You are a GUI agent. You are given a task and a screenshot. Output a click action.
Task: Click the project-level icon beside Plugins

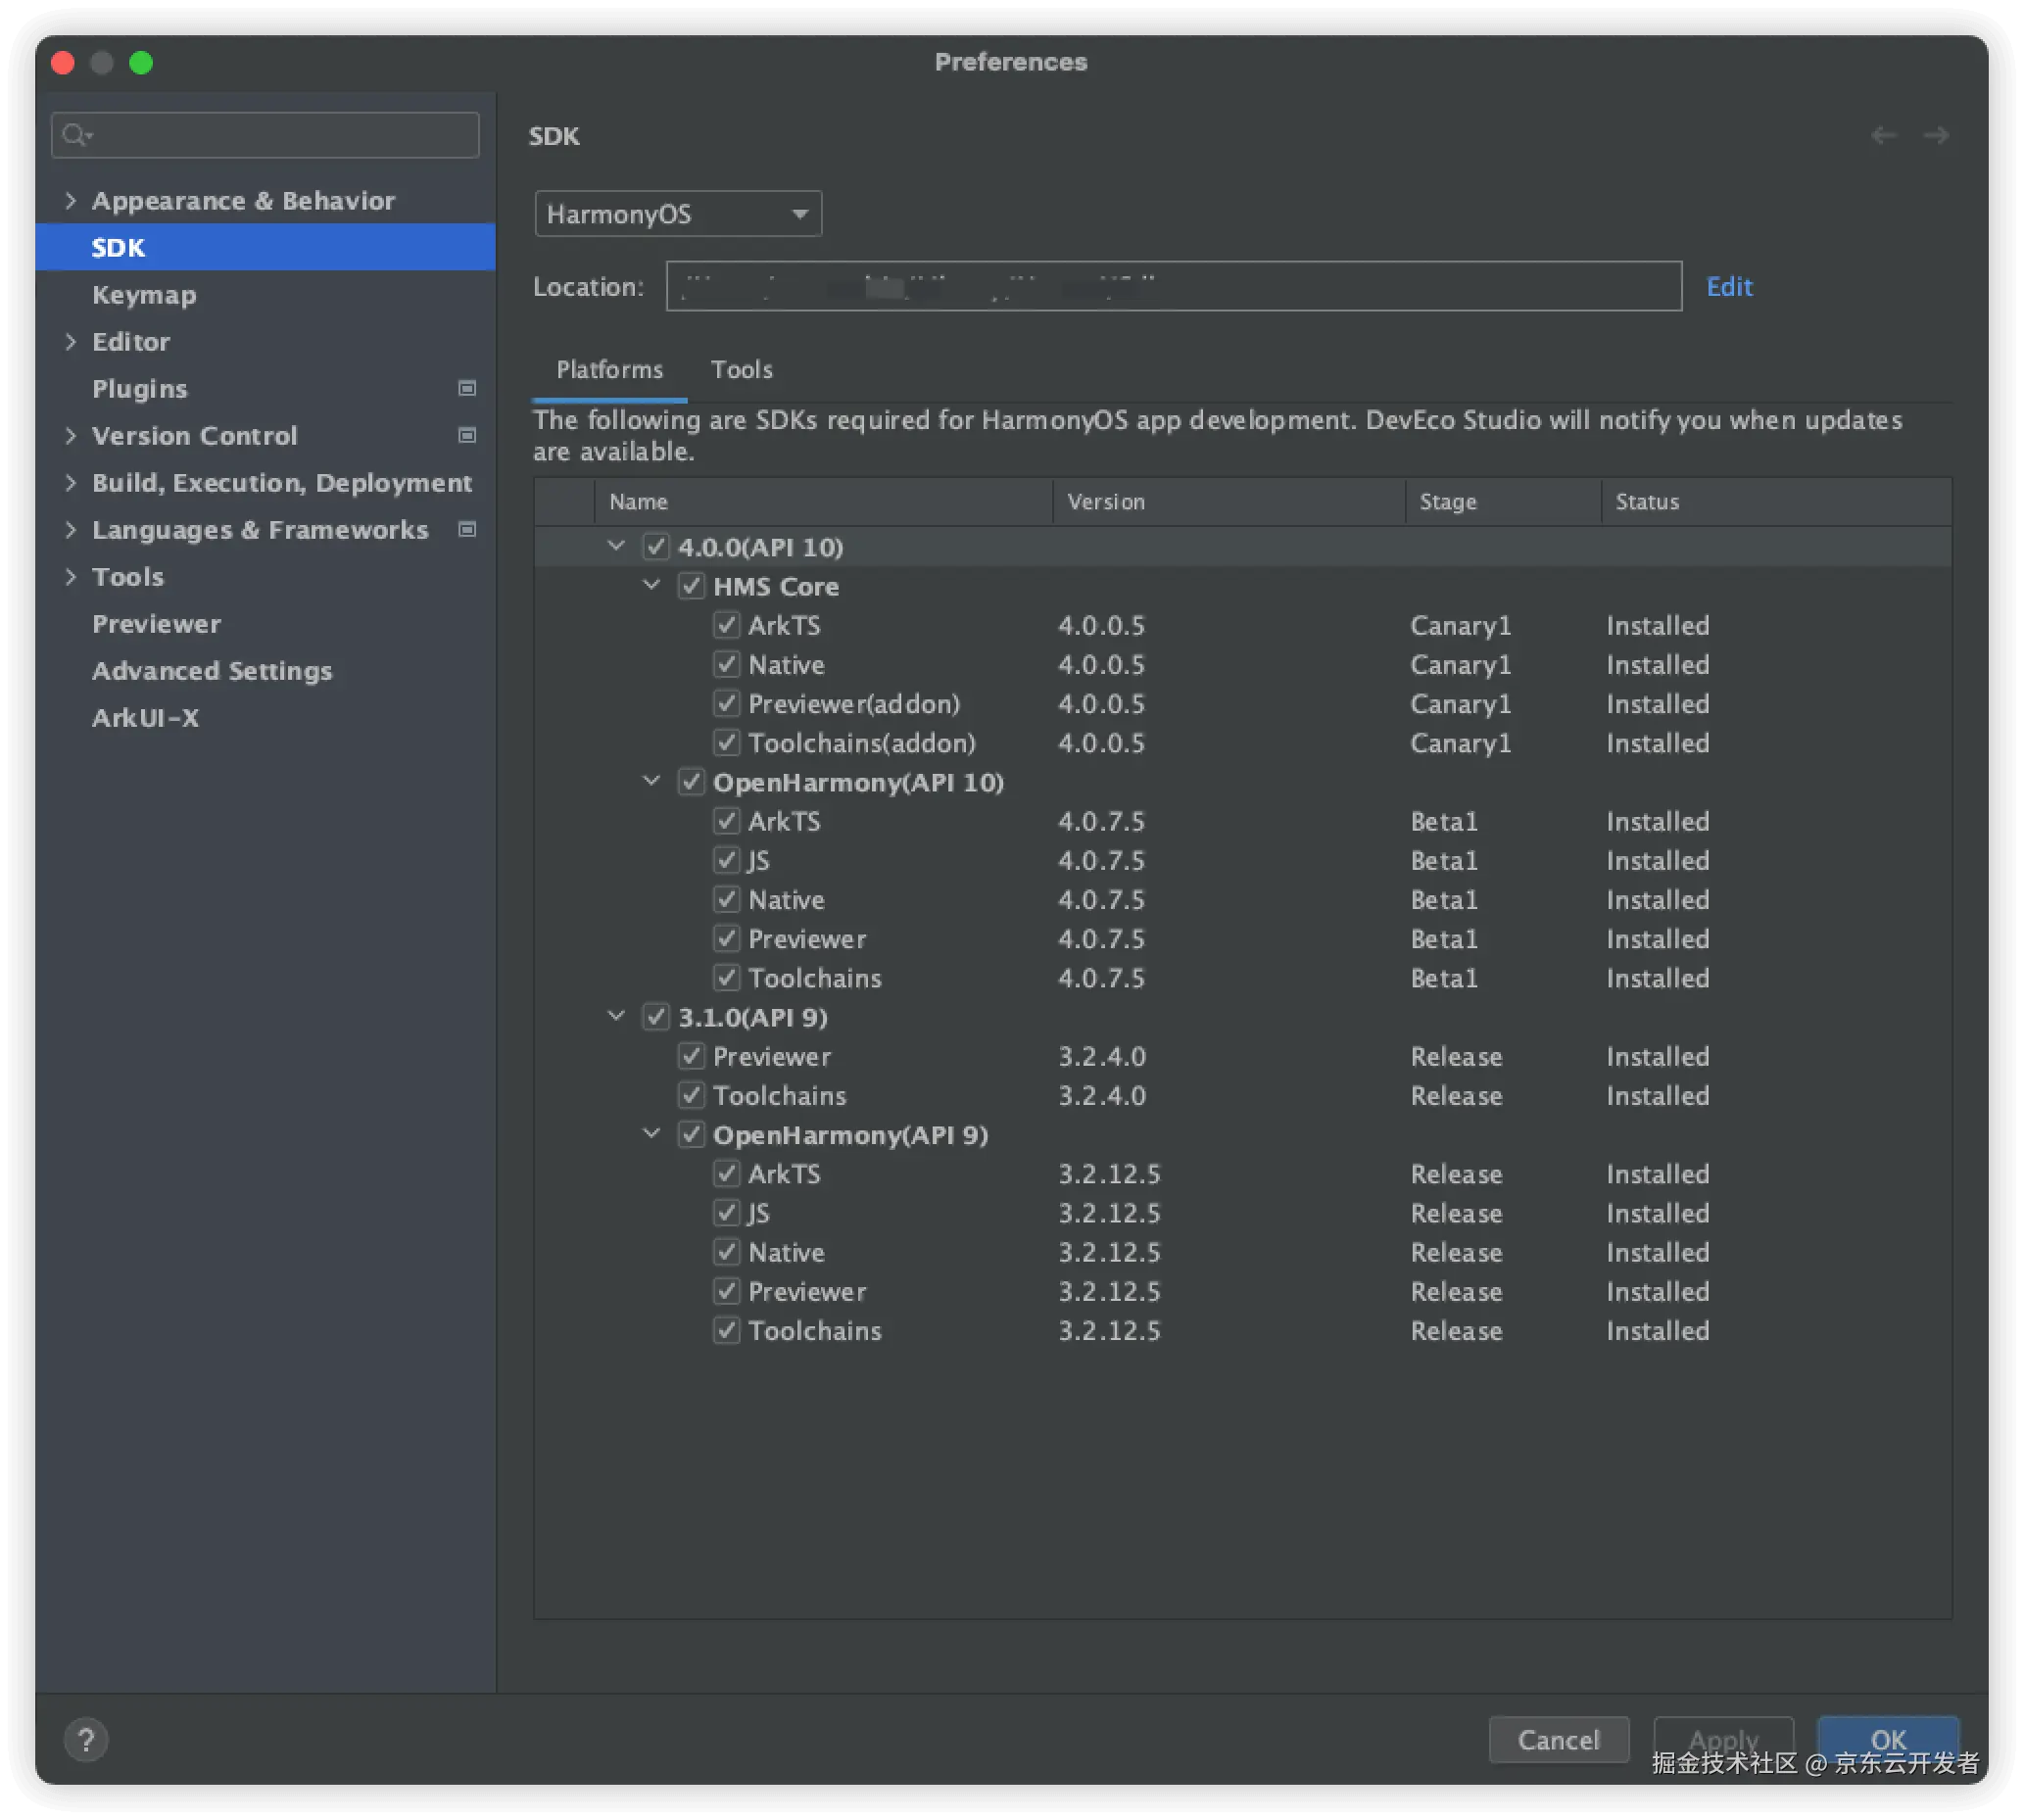tap(466, 388)
